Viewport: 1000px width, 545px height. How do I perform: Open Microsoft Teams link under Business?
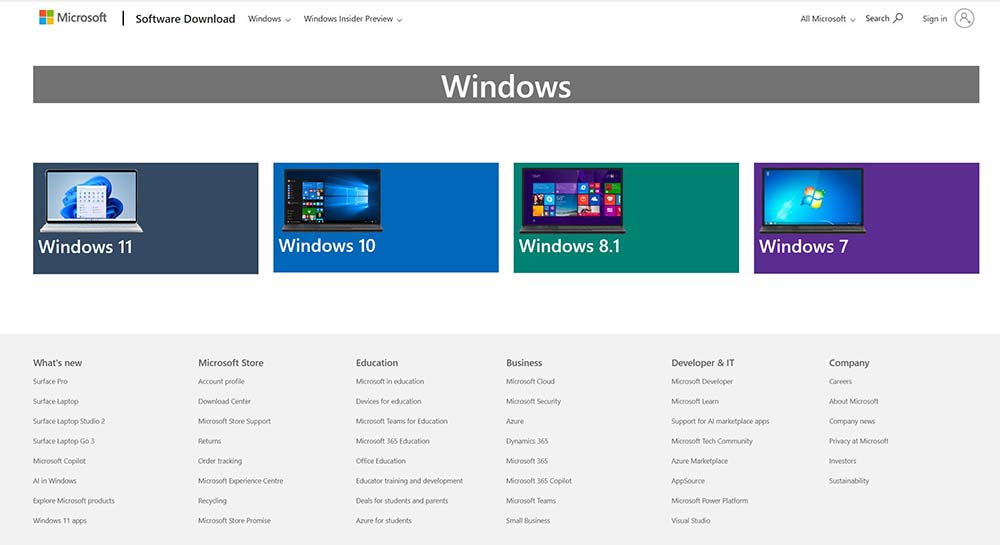pyautogui.click(x=531, y=500)
